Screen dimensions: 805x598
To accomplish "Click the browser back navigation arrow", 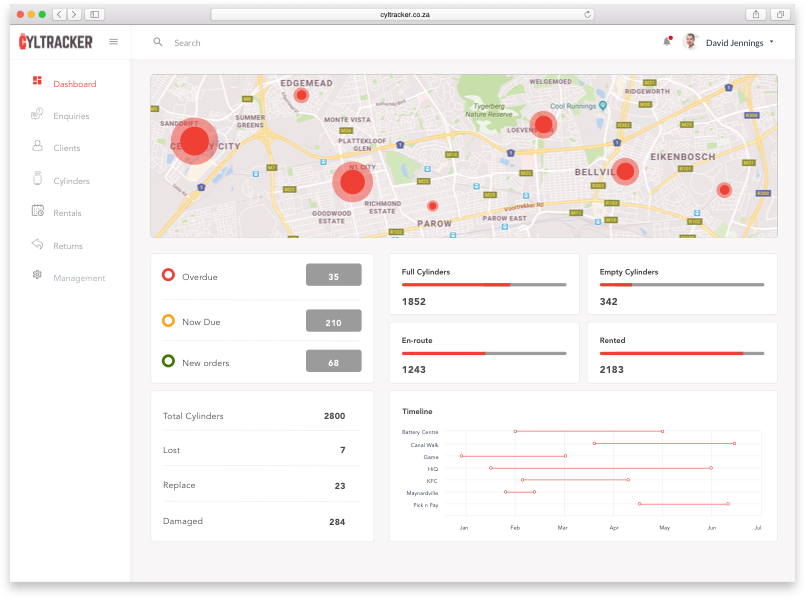I will pyautogui.click(x=58, y=14).
